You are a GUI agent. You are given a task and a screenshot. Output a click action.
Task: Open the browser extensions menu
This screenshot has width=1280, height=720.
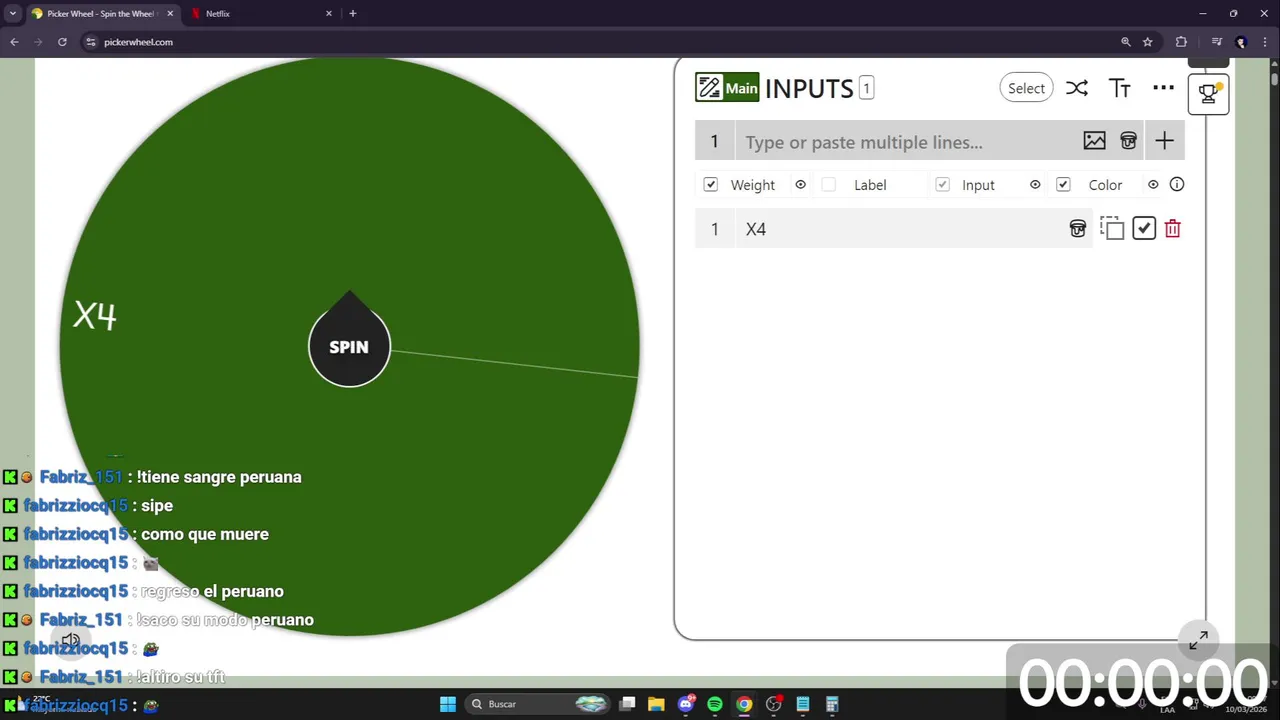[1181, 42]
